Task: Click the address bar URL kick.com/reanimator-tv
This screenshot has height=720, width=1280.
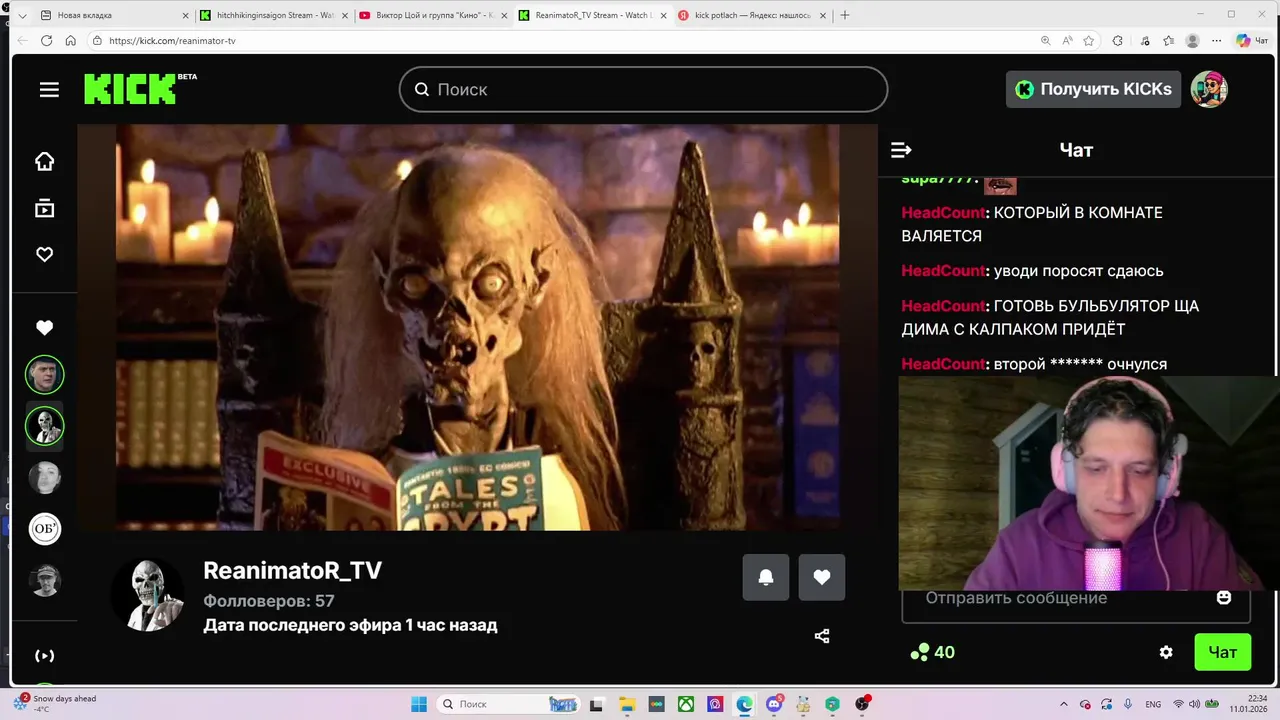Action: click(172, 41)
